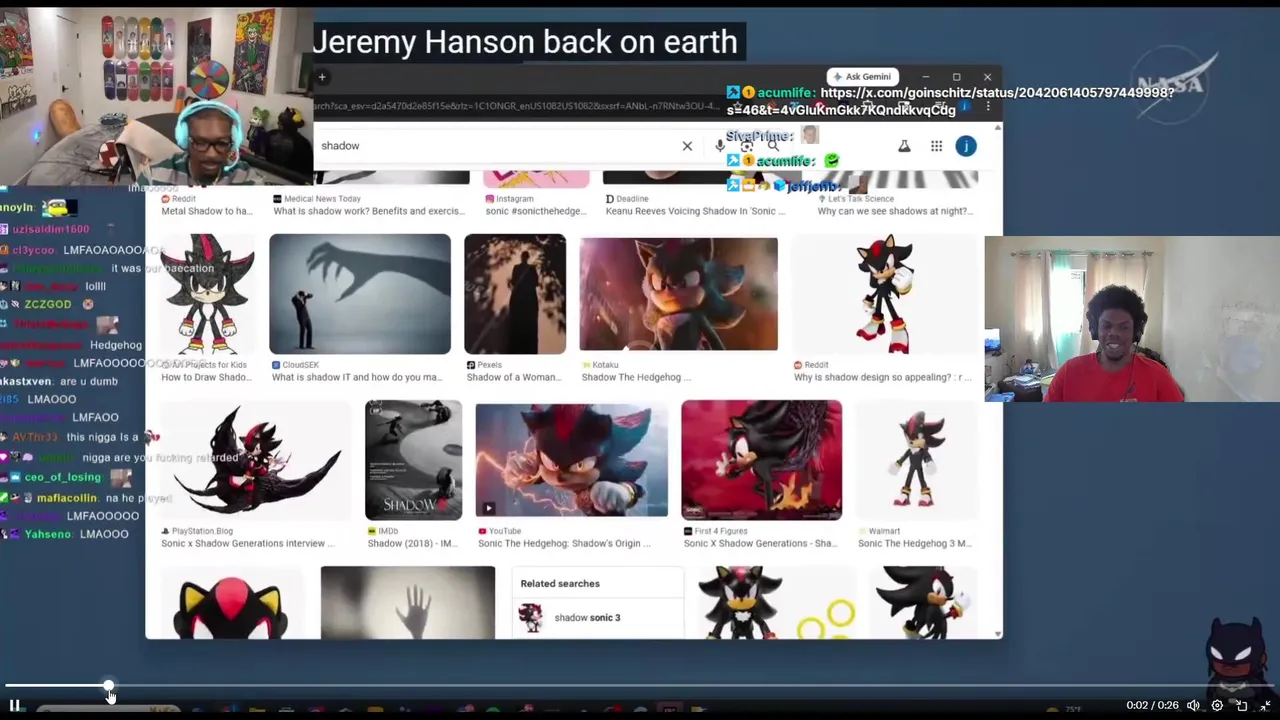Click chat username uzisaldim1600

[51, 229]
